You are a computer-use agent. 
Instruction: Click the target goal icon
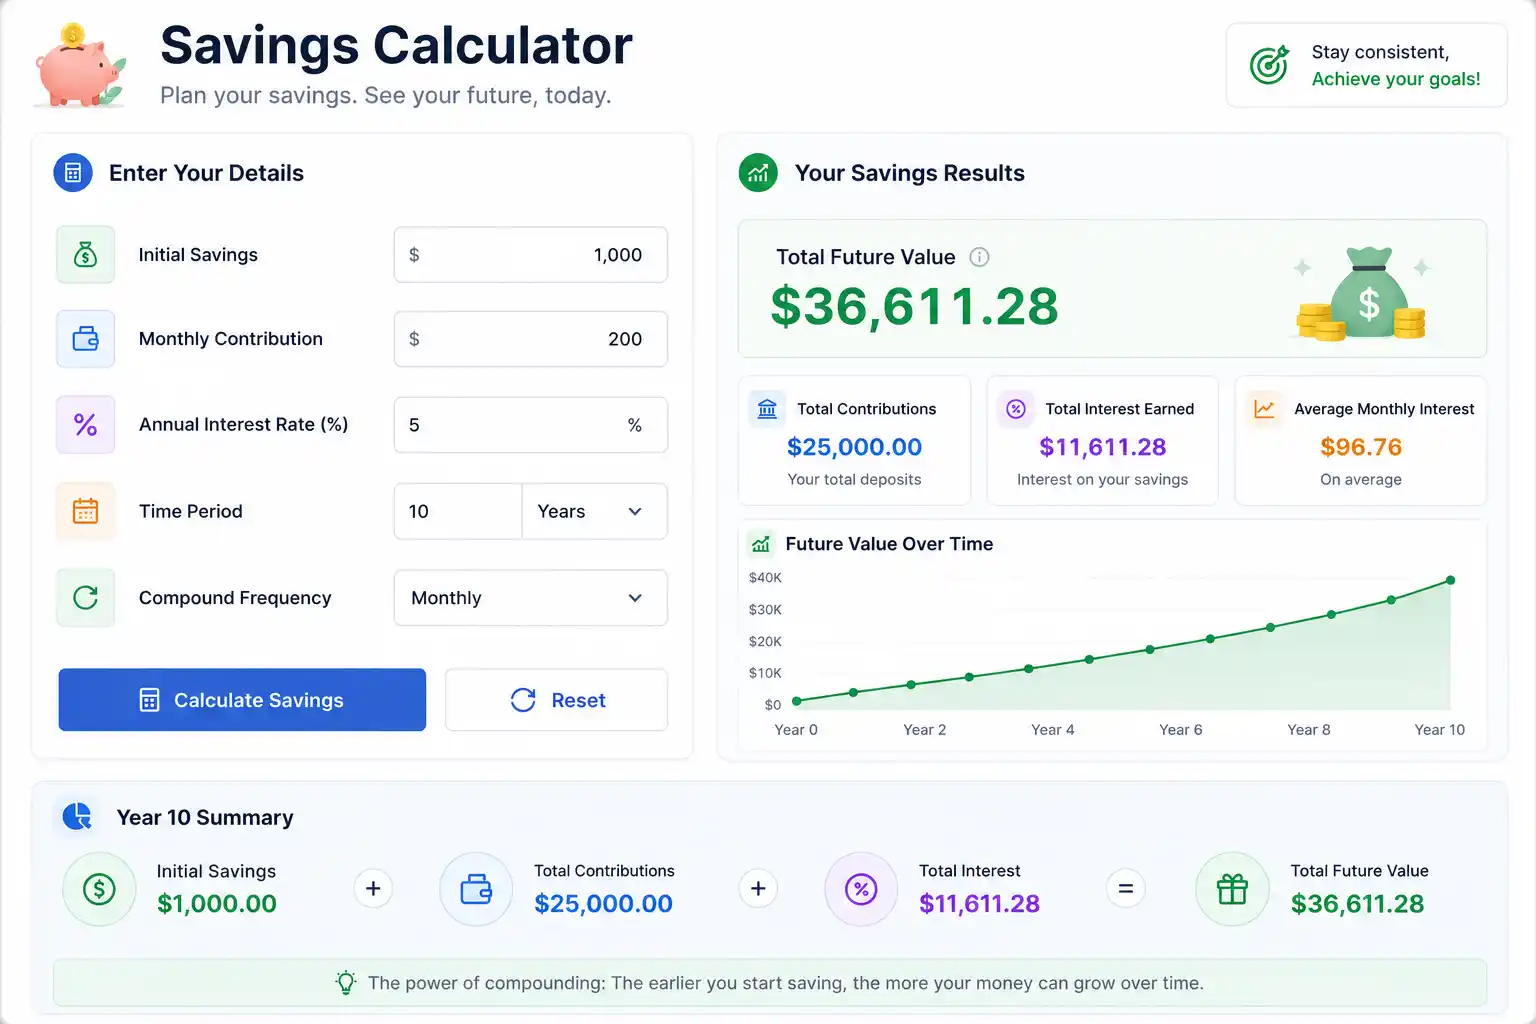pos(1269,65)
